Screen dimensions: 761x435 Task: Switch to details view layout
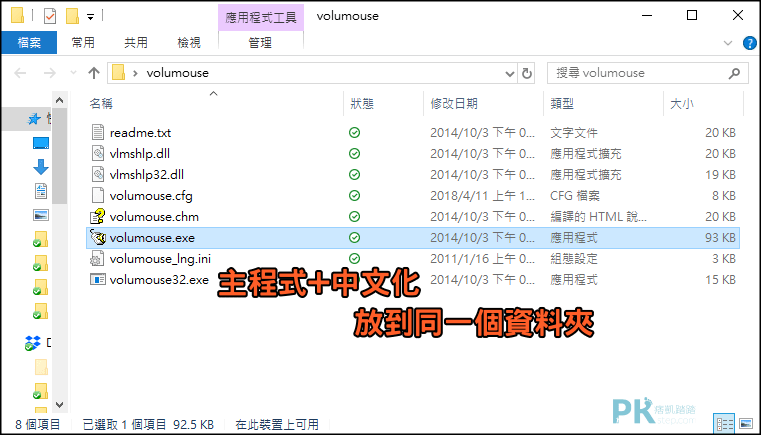pos(723,423)
